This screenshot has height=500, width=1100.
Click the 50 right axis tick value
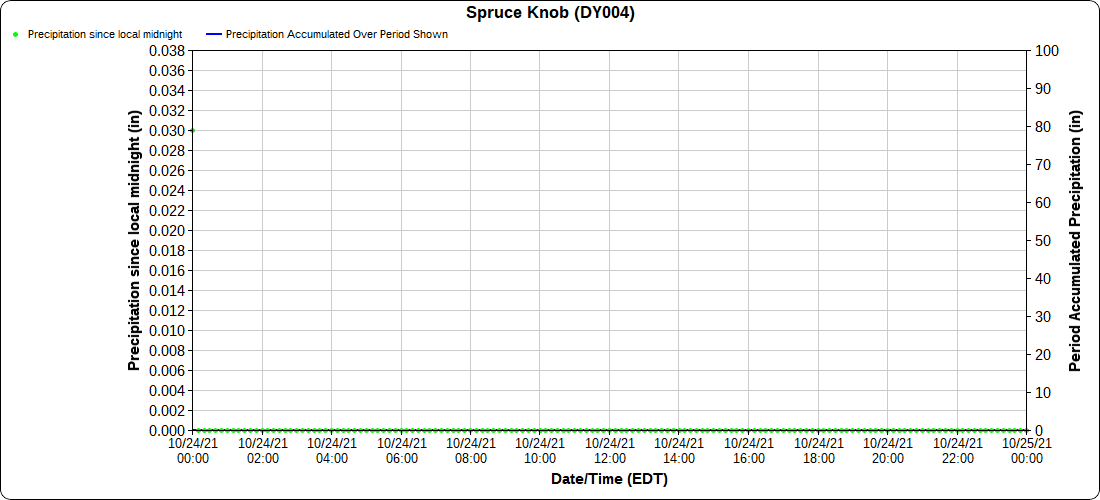[x=1043, y=240]
